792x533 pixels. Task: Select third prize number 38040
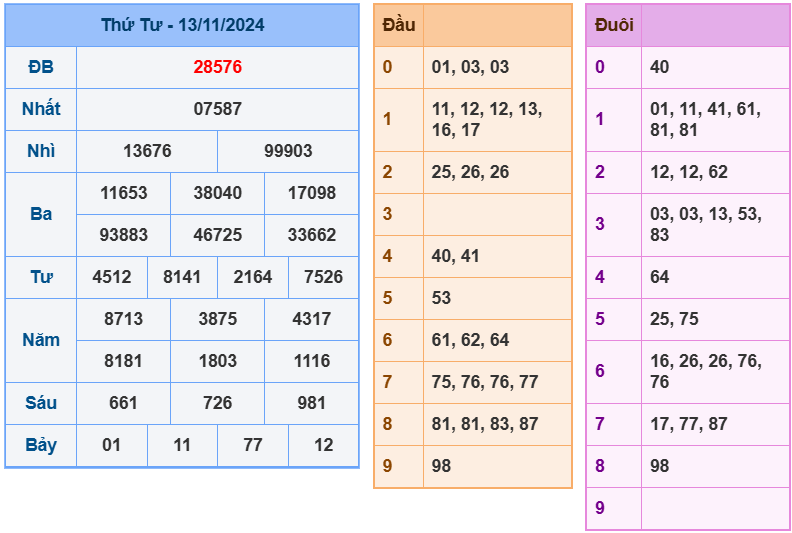point(217,193)
